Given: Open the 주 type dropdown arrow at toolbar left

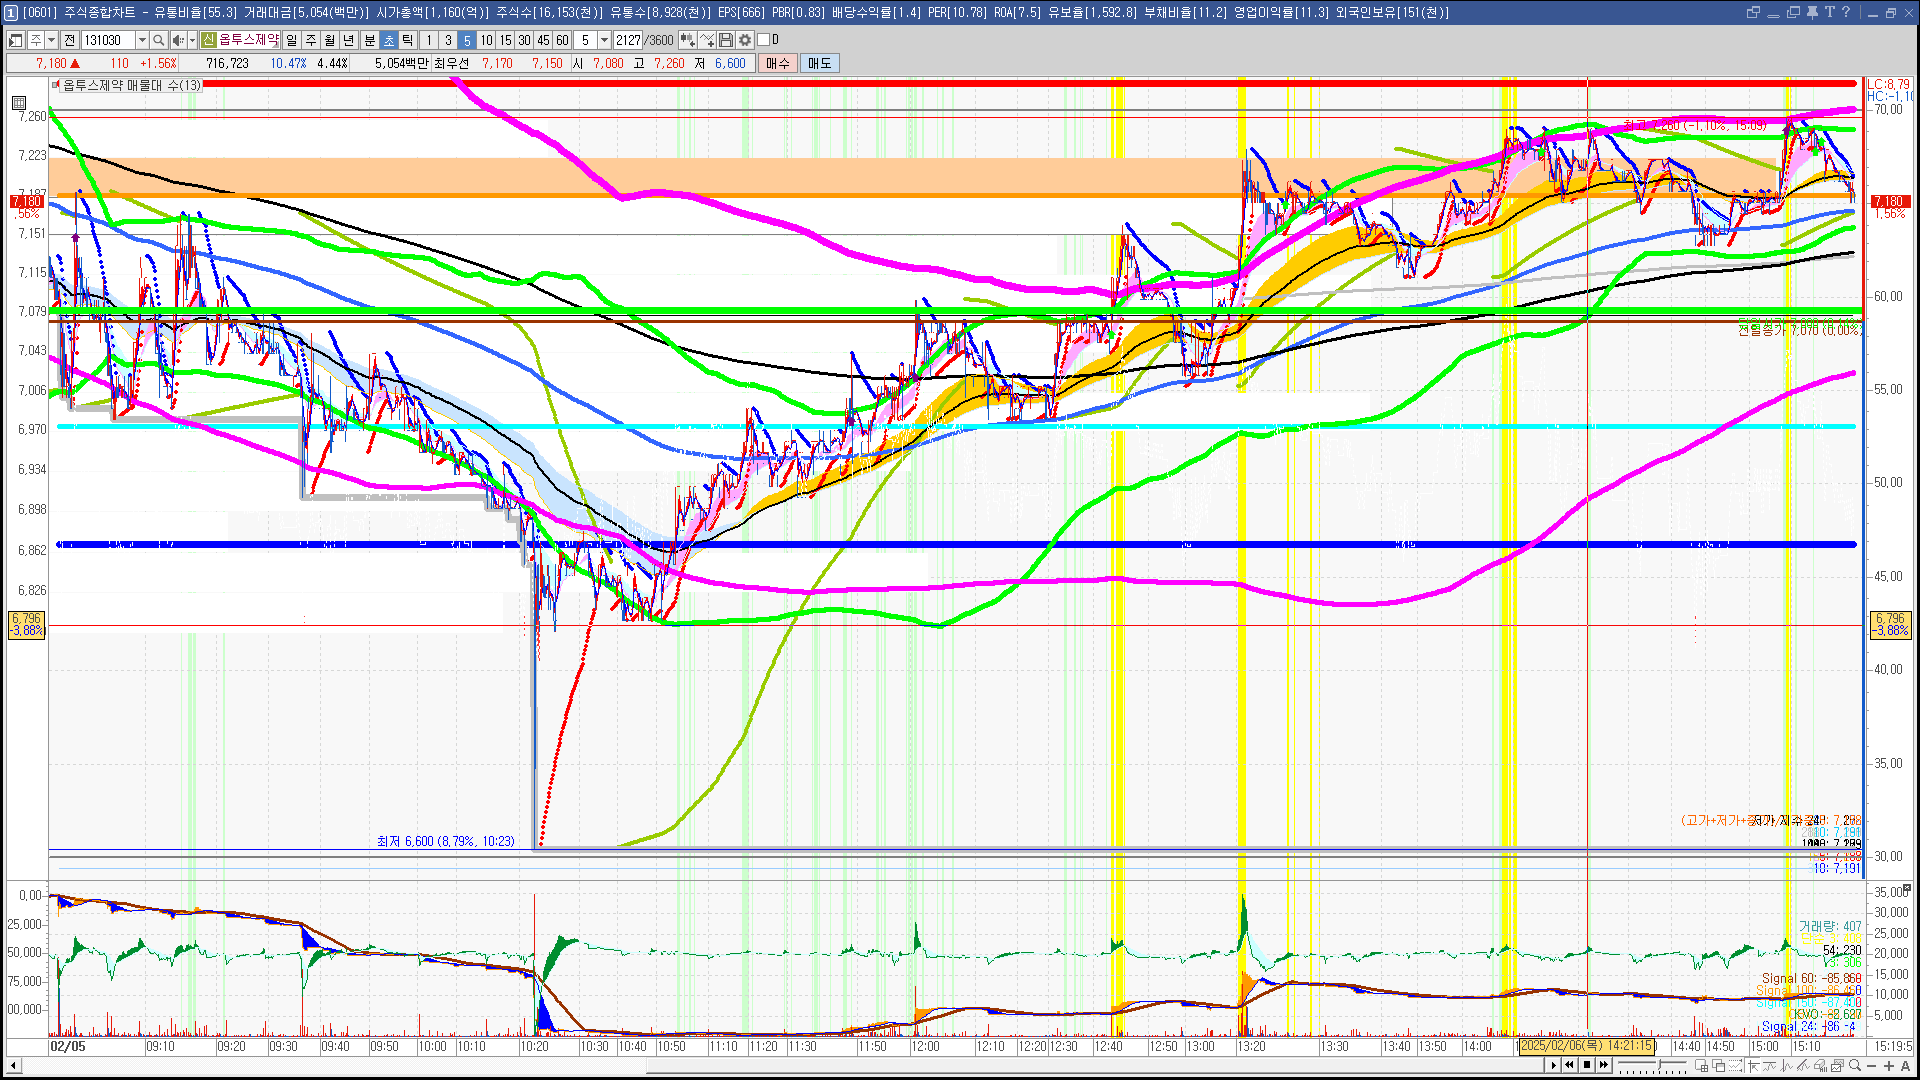Looking at the screenshot, I should (x=51, y=40).
